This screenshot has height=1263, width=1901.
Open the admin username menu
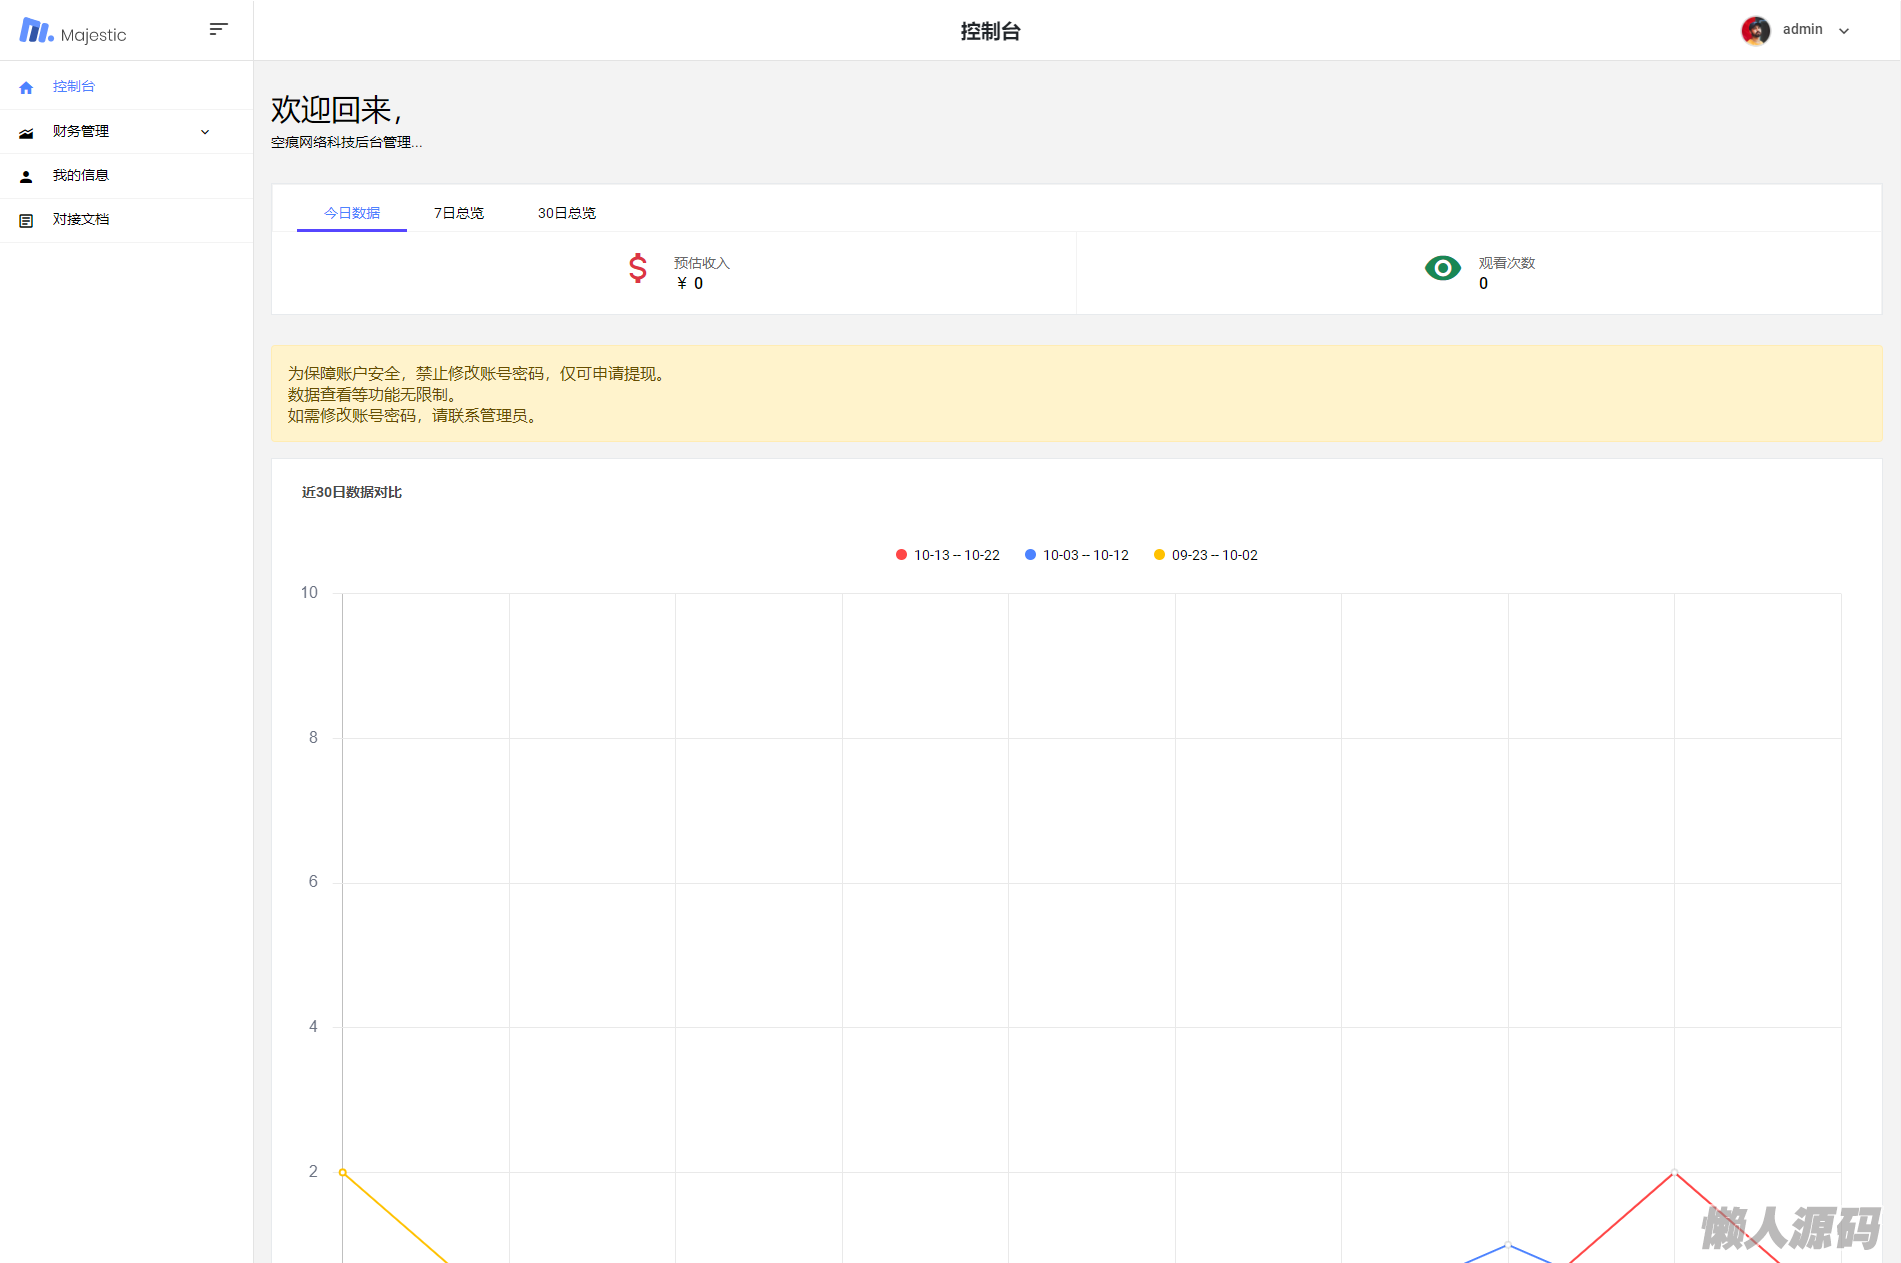pos(1802,30)
